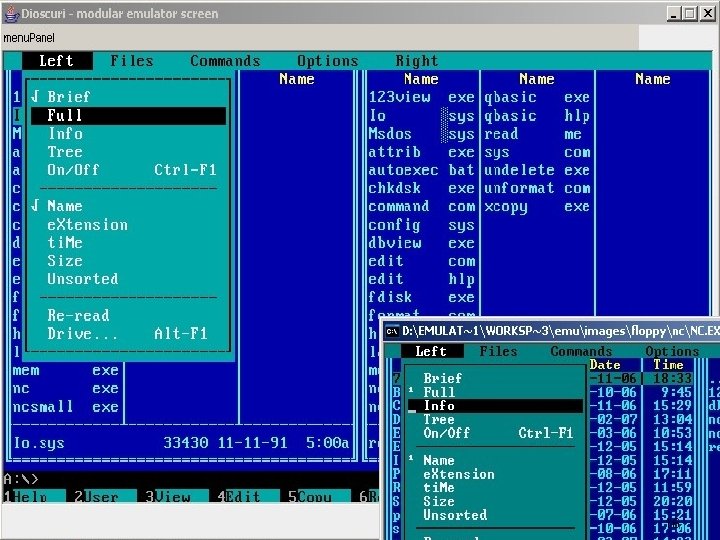The image size is (720, 540).
Task: Sort by tiMe in Dioscuri Left menu
Action: (129, 242)
